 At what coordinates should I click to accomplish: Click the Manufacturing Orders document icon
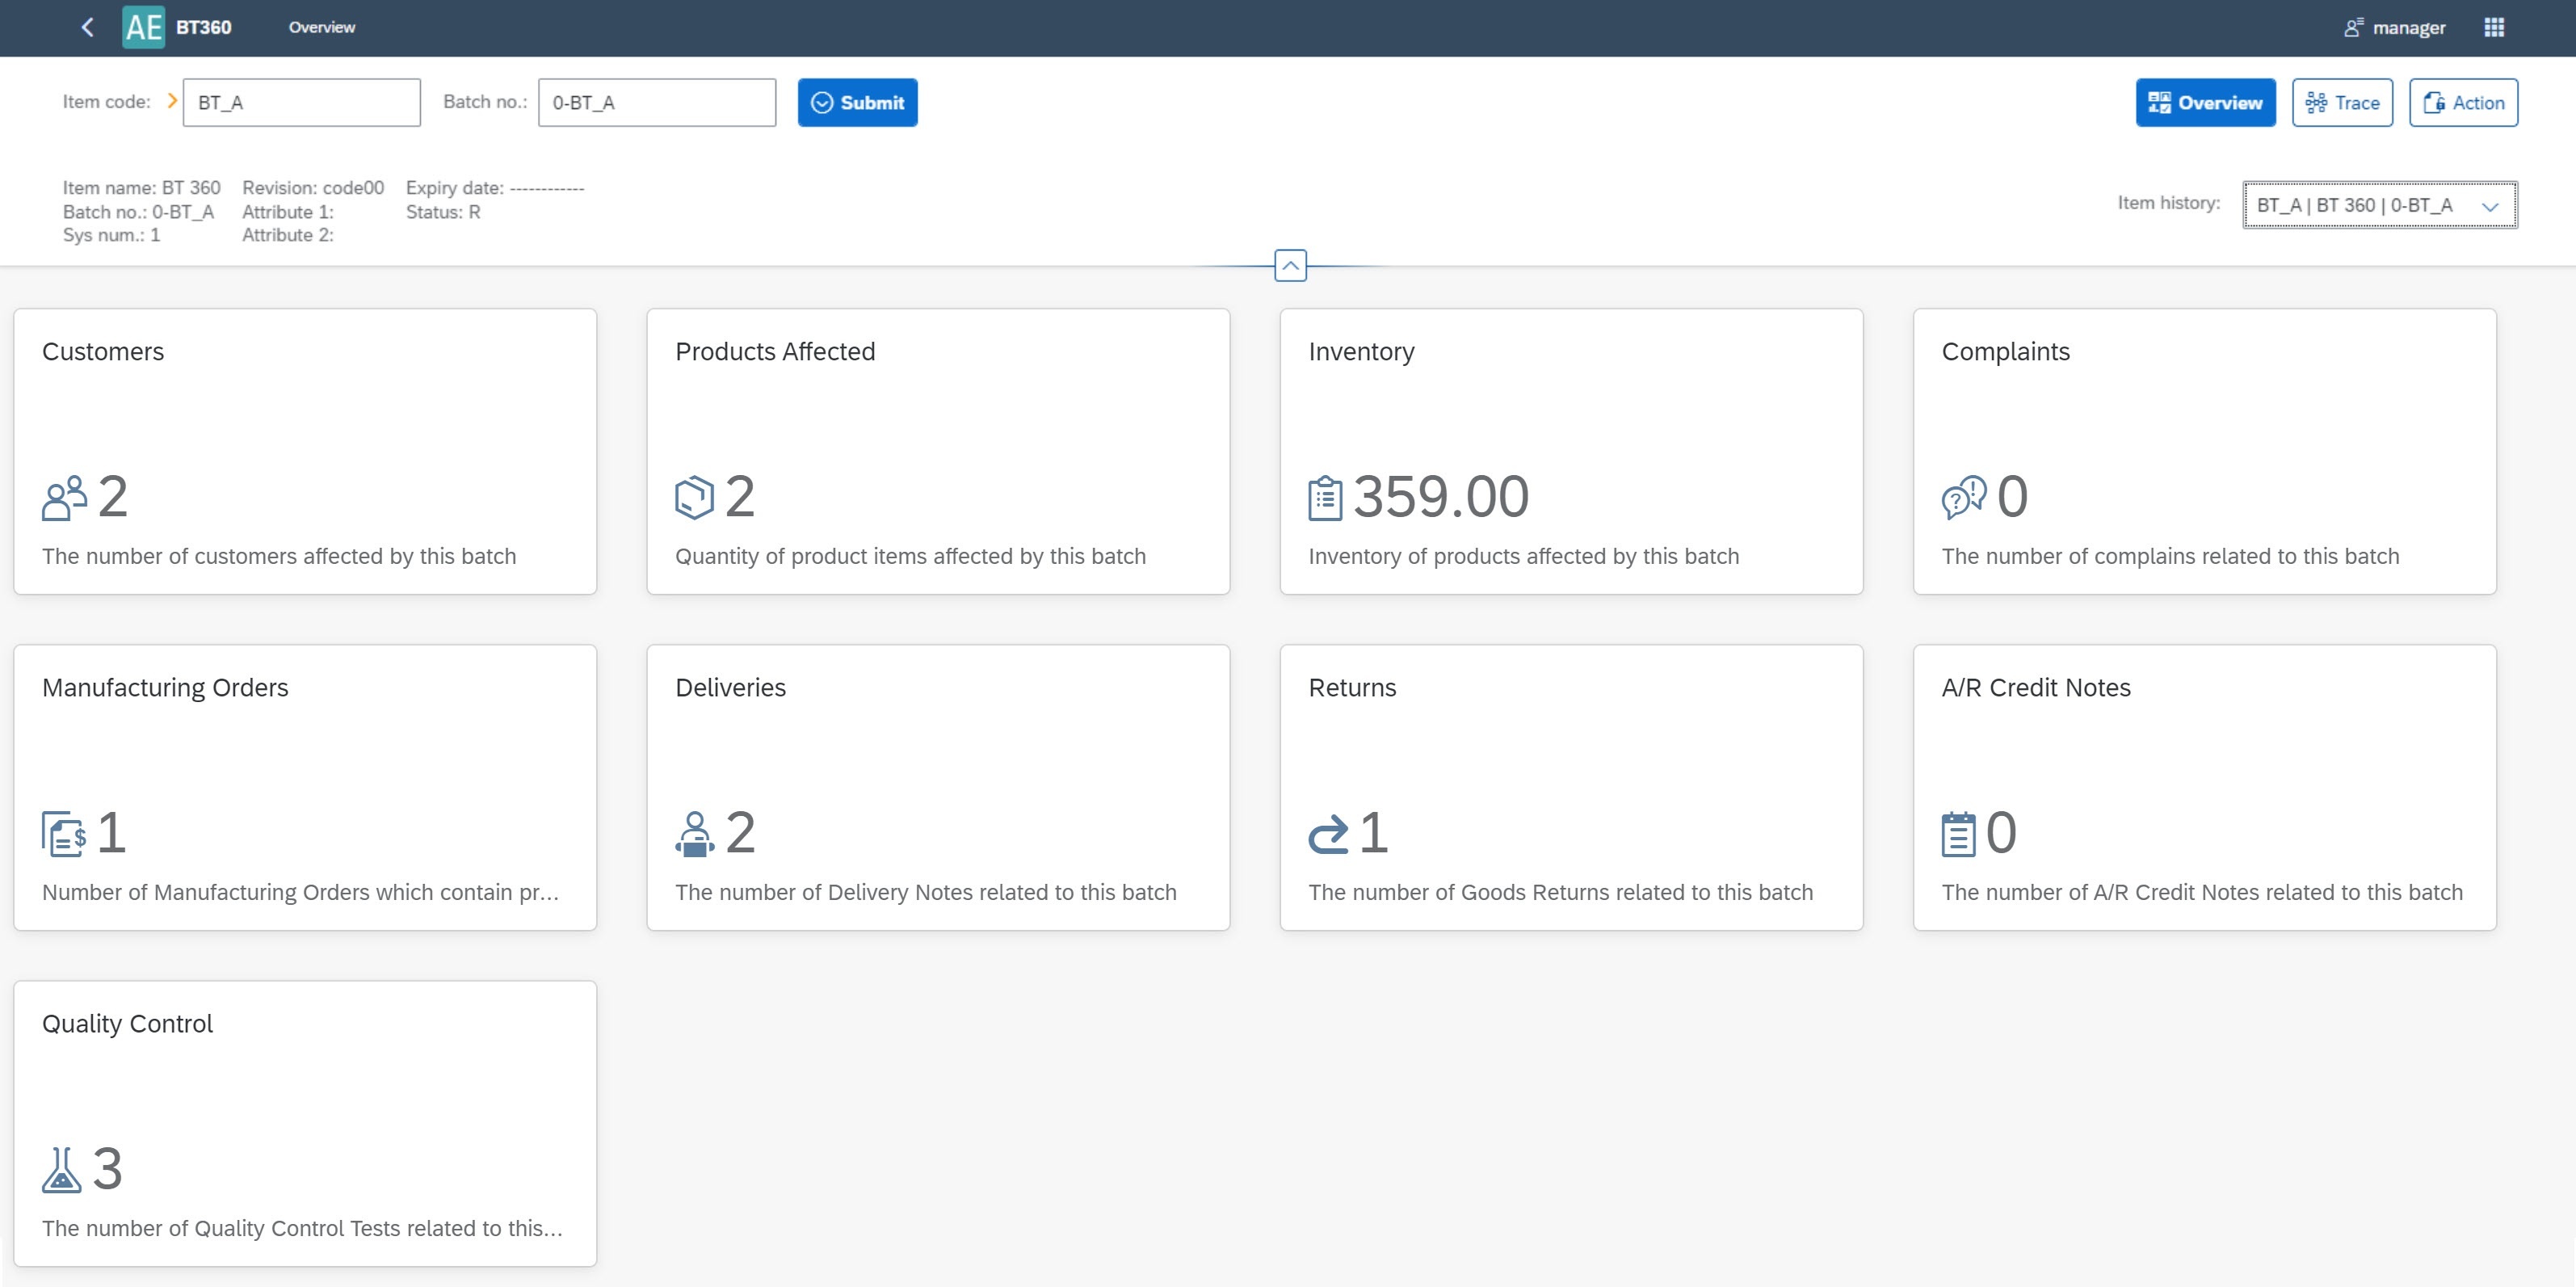click(x=62, y=831)
